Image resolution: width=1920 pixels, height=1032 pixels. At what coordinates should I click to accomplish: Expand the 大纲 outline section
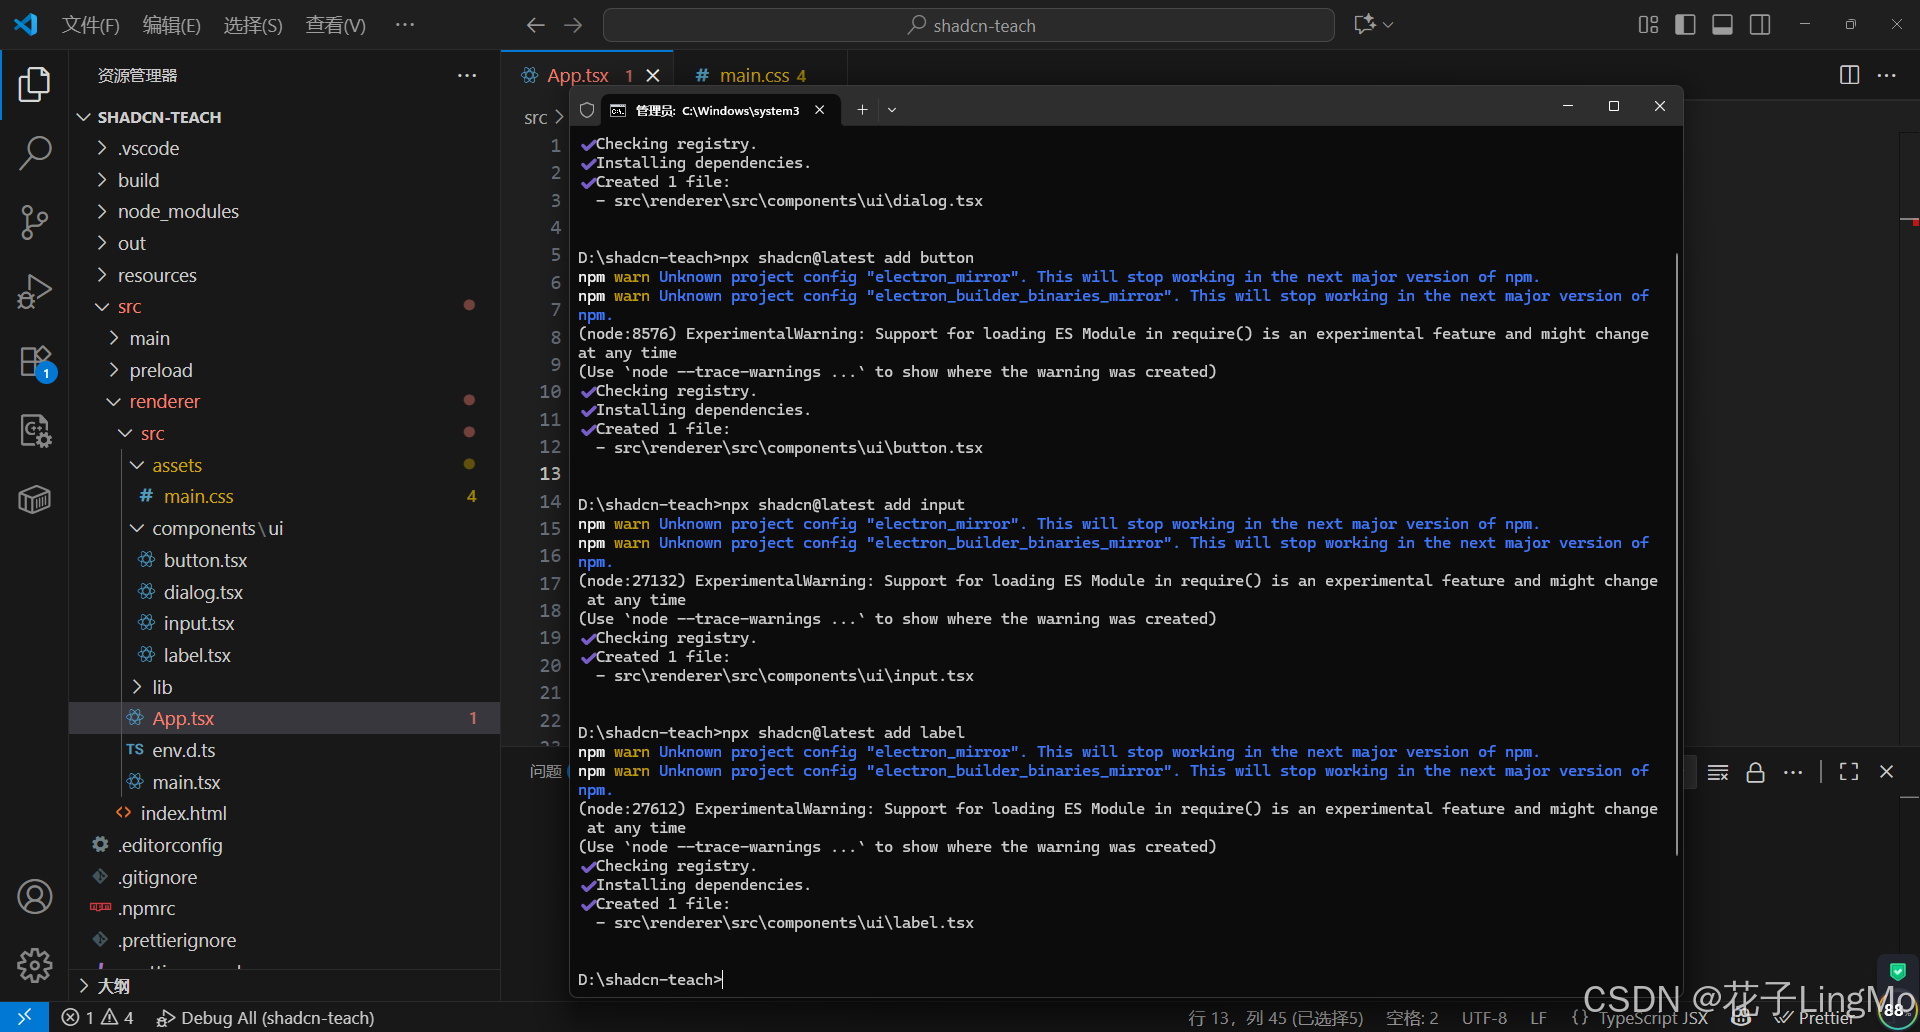pos(284,986)
